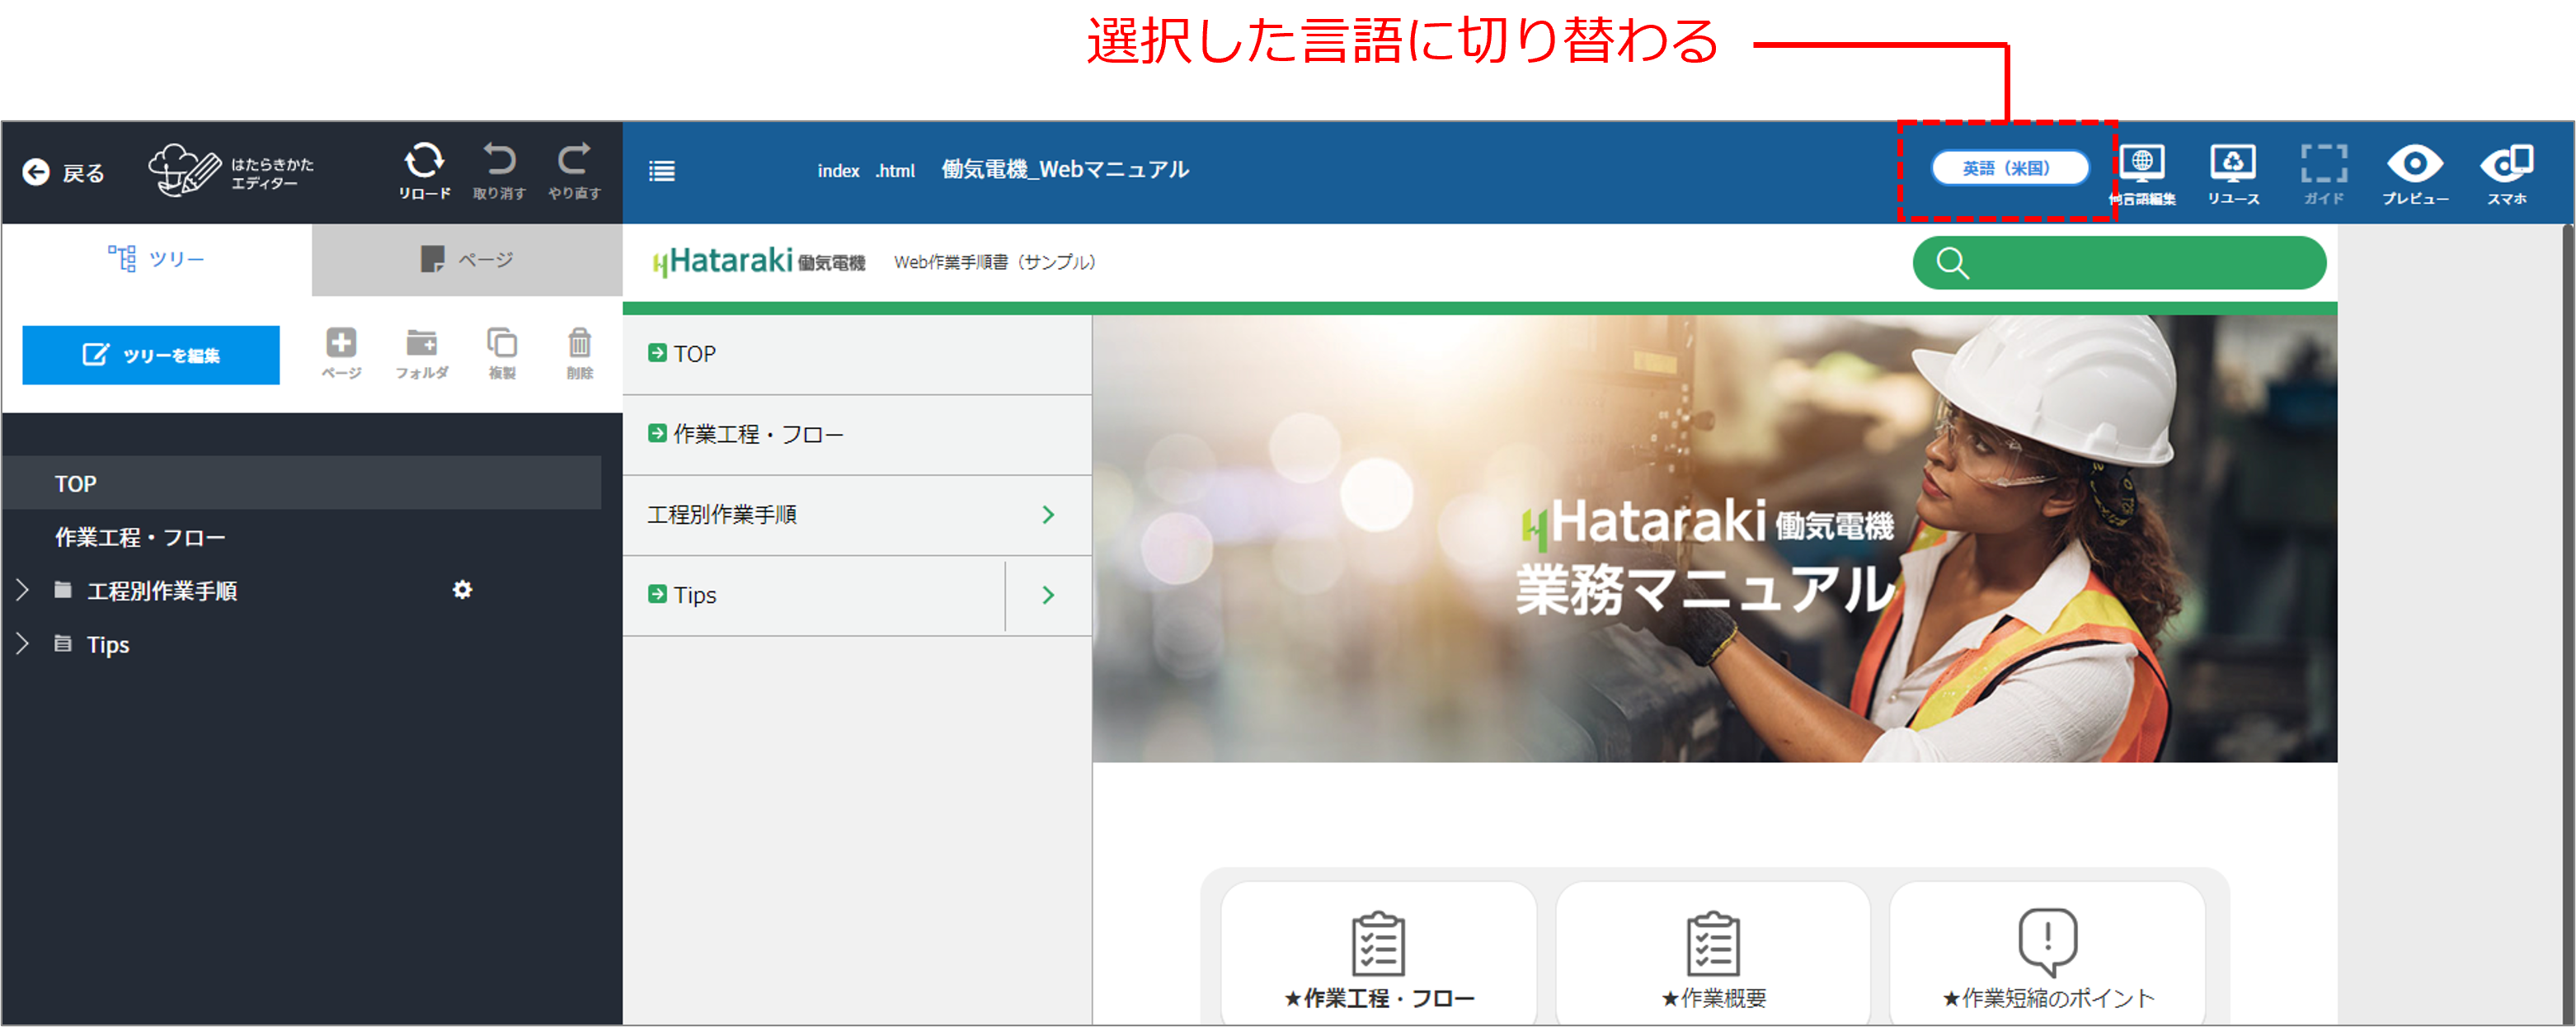Go back with 戻る button

[63, 173]
